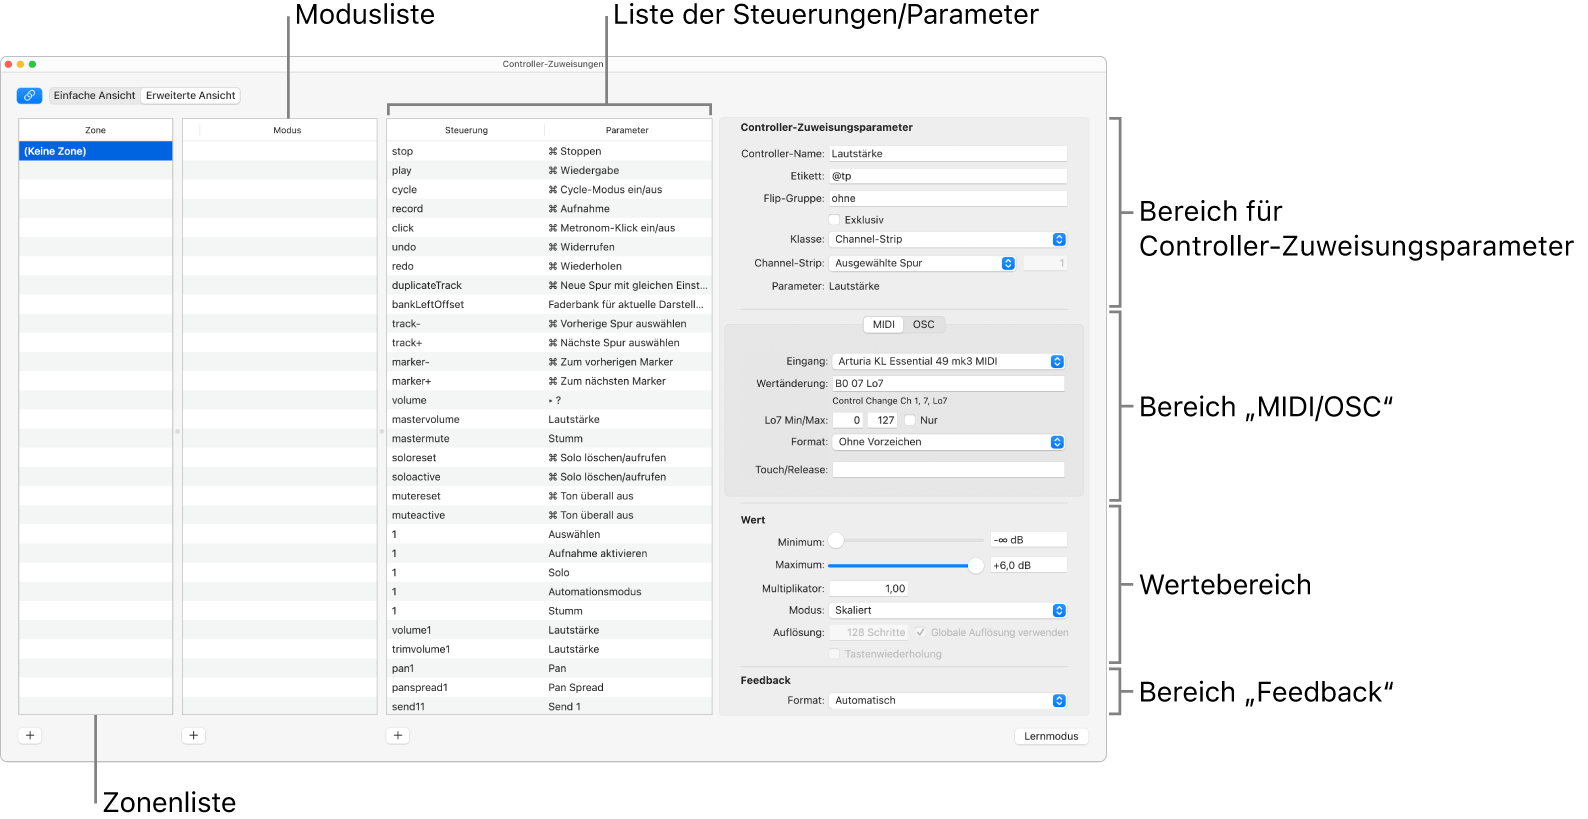Select the soloreset row
1588x819 pixels.
pyautogui.click(x=549, y=458)
